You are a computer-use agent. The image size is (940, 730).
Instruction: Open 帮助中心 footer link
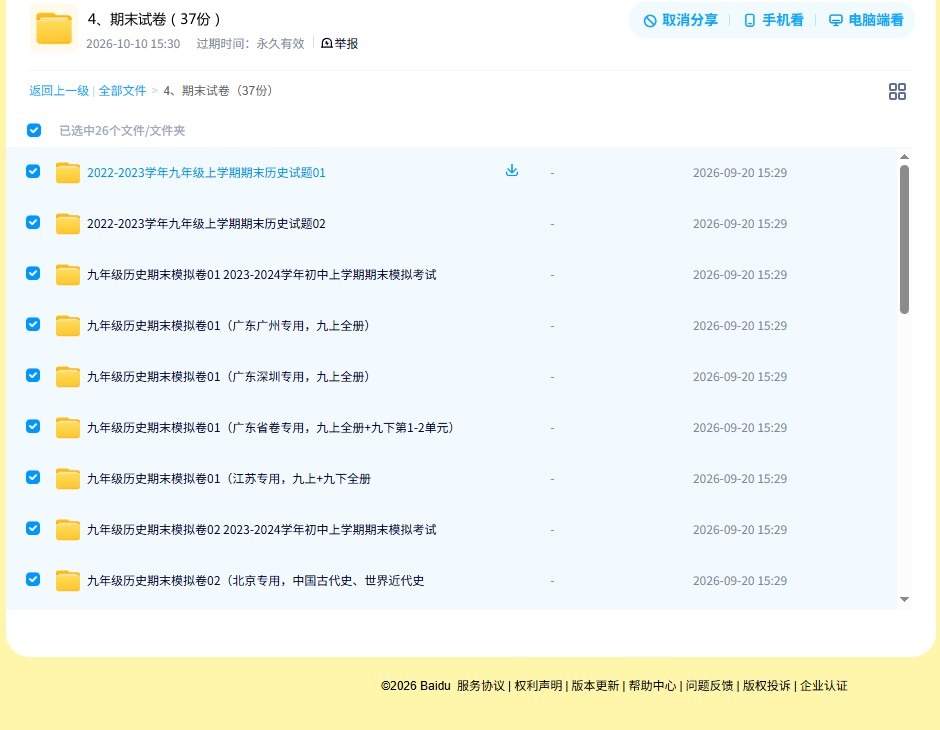(652, 686)
